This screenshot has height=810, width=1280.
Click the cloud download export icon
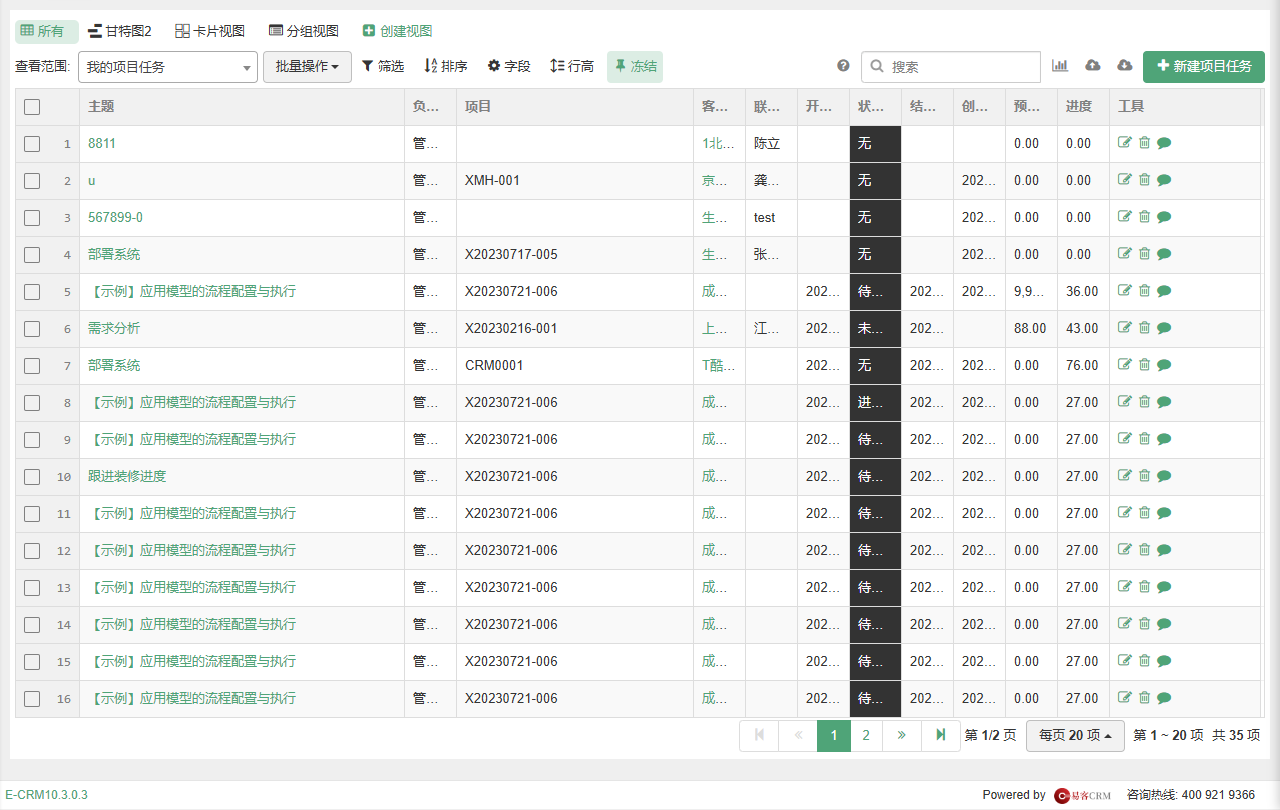[x=1125, y=66]
